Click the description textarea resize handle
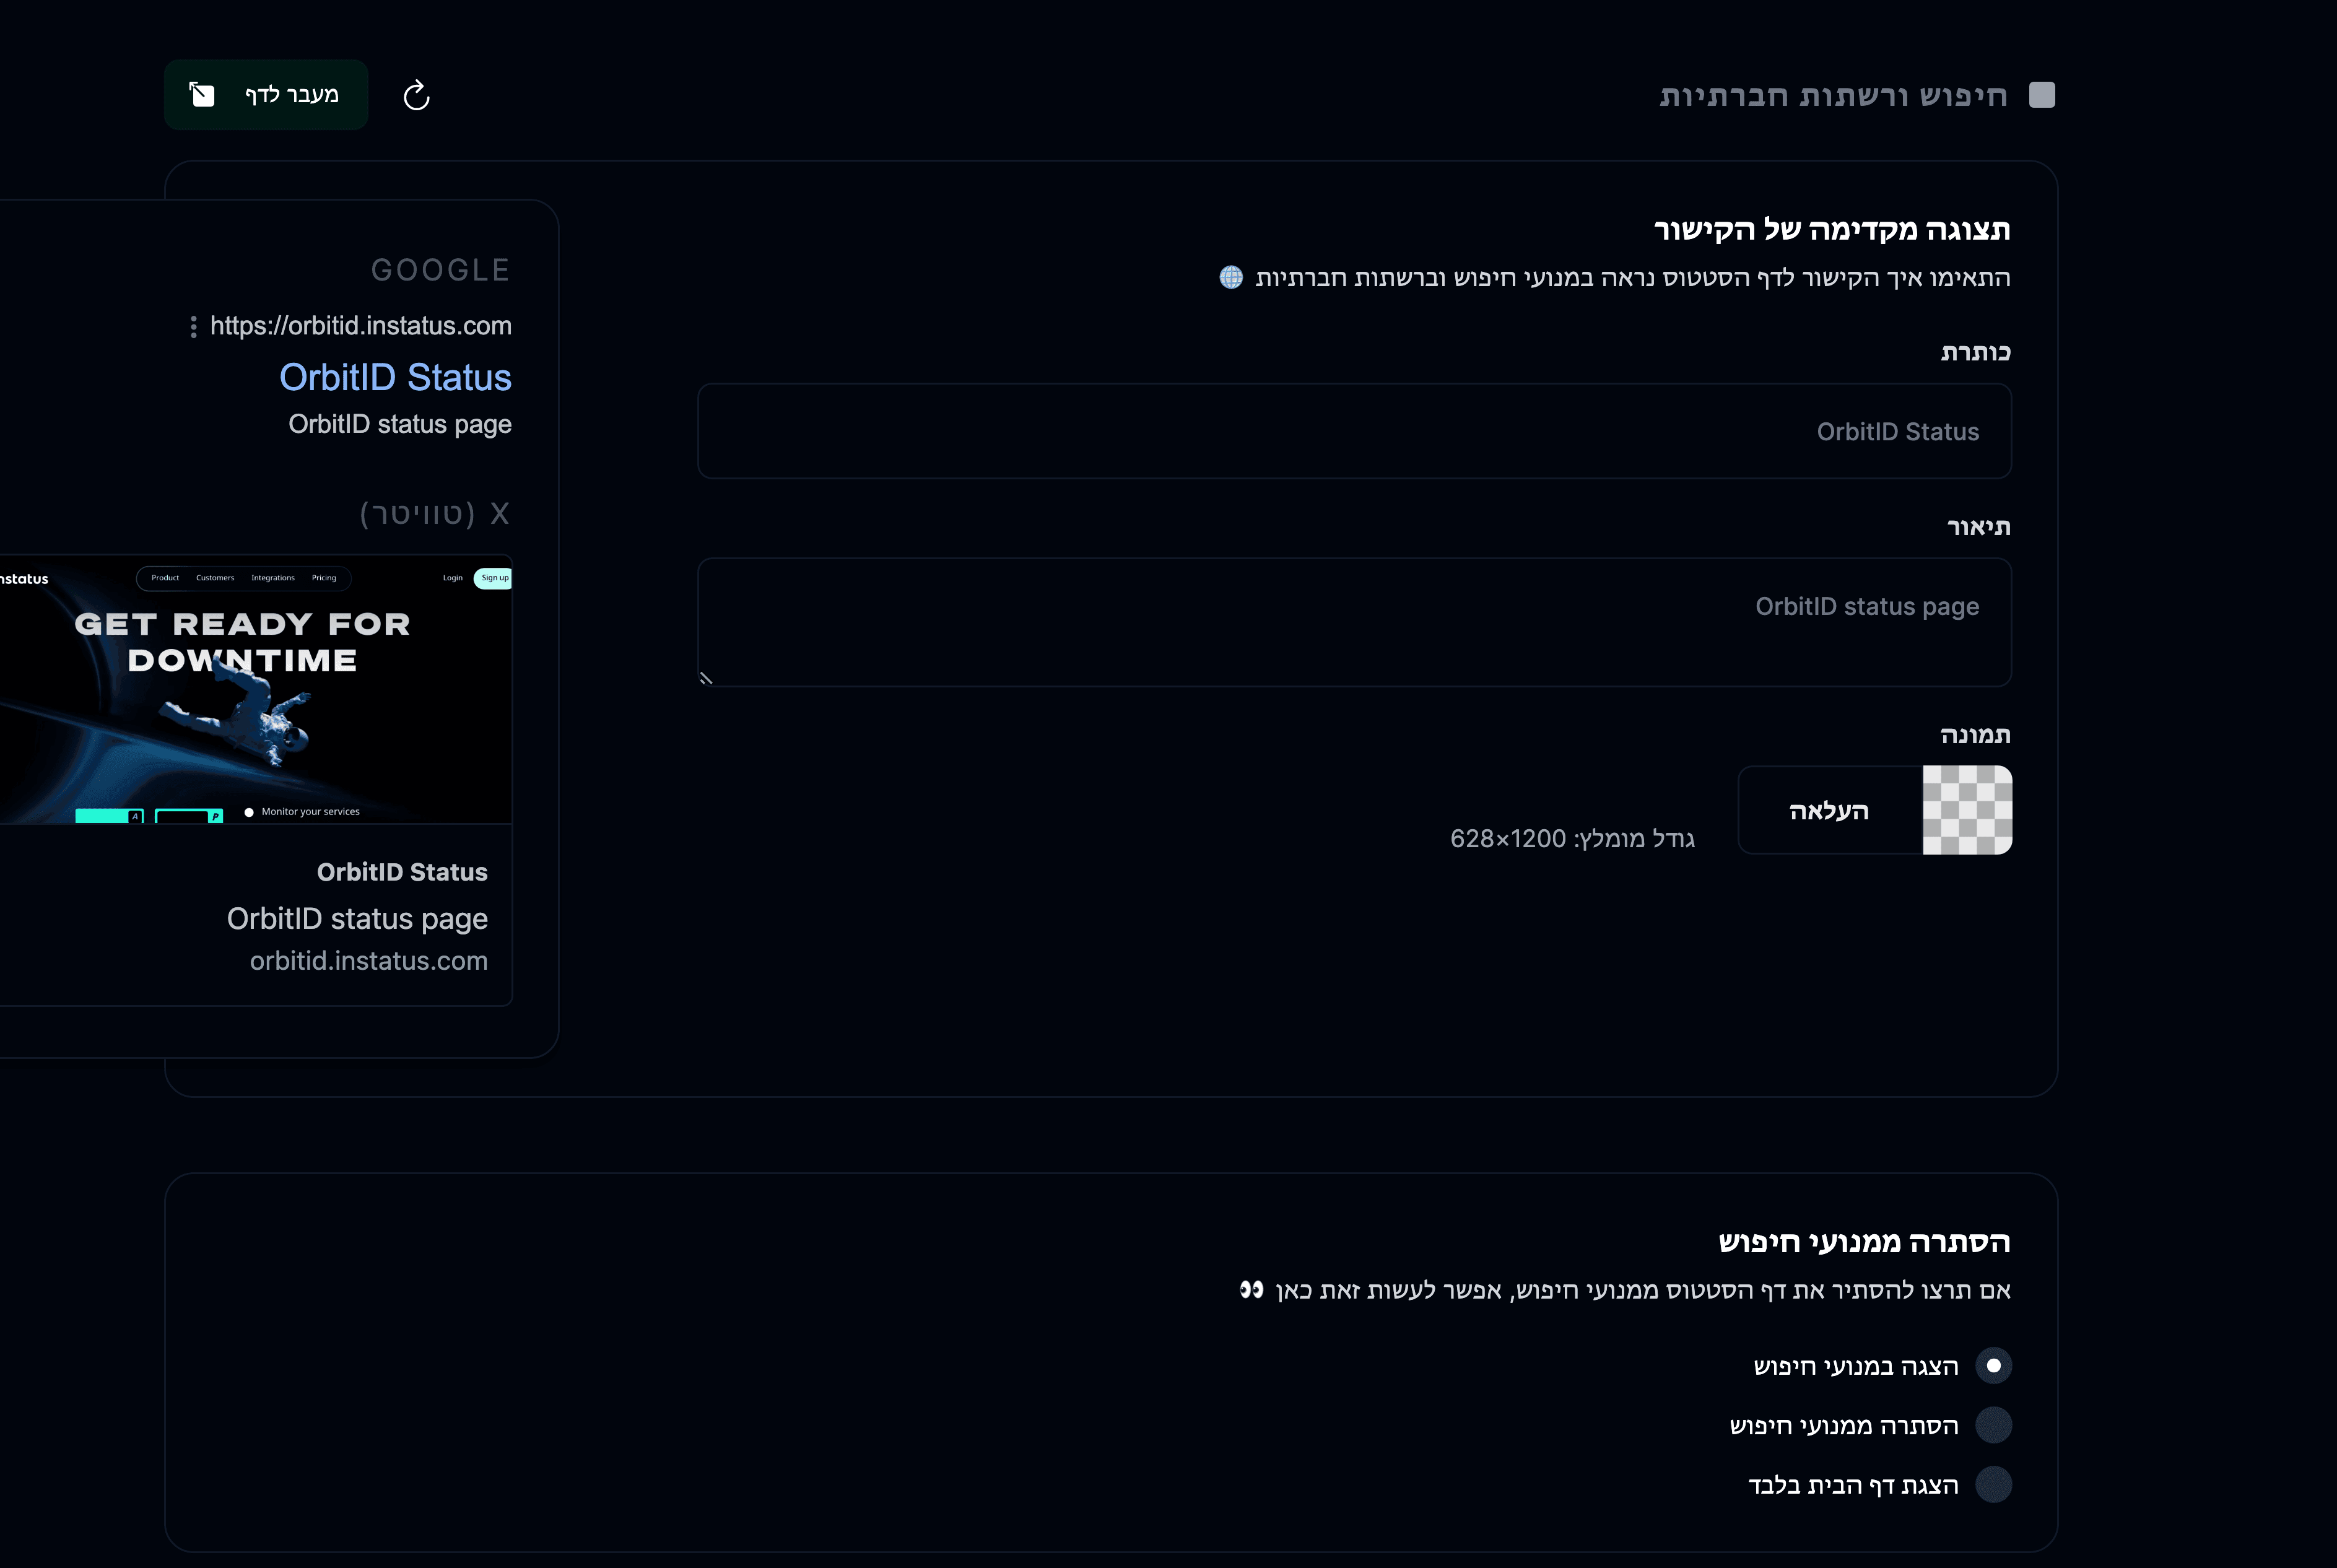The height and width of the screenshot is (1568, 2337). coord(707,678)
